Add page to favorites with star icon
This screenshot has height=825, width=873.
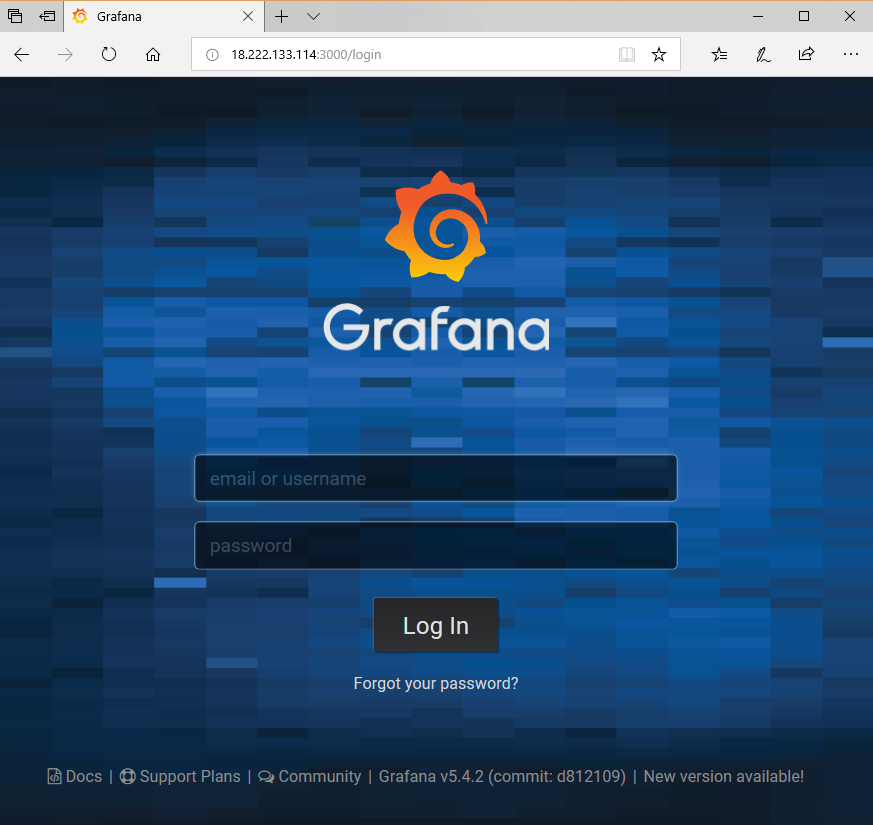click(659, 55)
